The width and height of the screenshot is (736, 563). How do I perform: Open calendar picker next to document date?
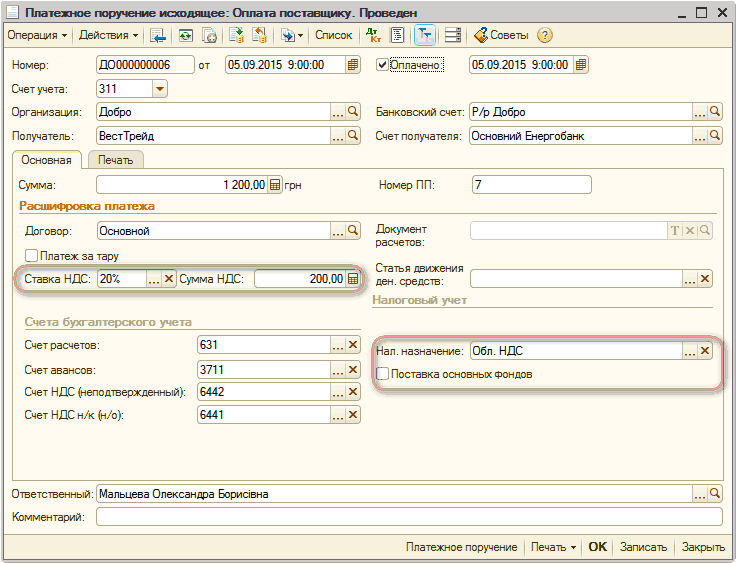(352, 65)
